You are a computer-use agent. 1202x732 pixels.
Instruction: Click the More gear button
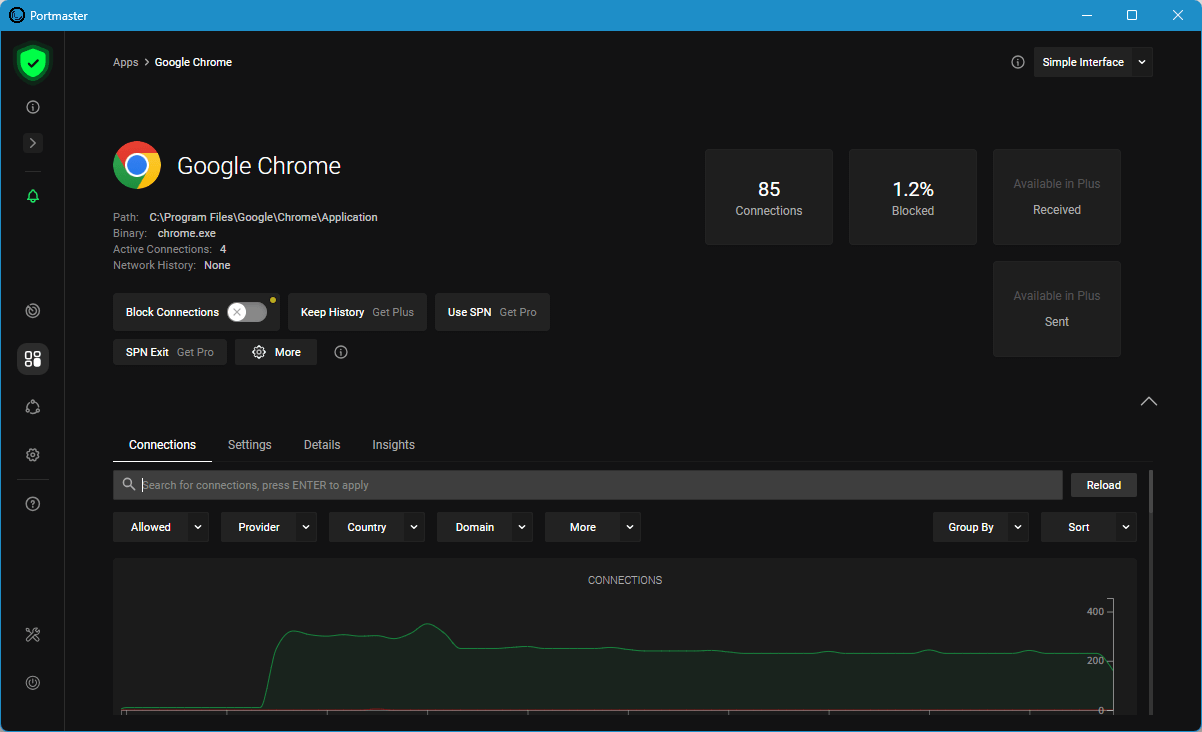pos(276,352)
